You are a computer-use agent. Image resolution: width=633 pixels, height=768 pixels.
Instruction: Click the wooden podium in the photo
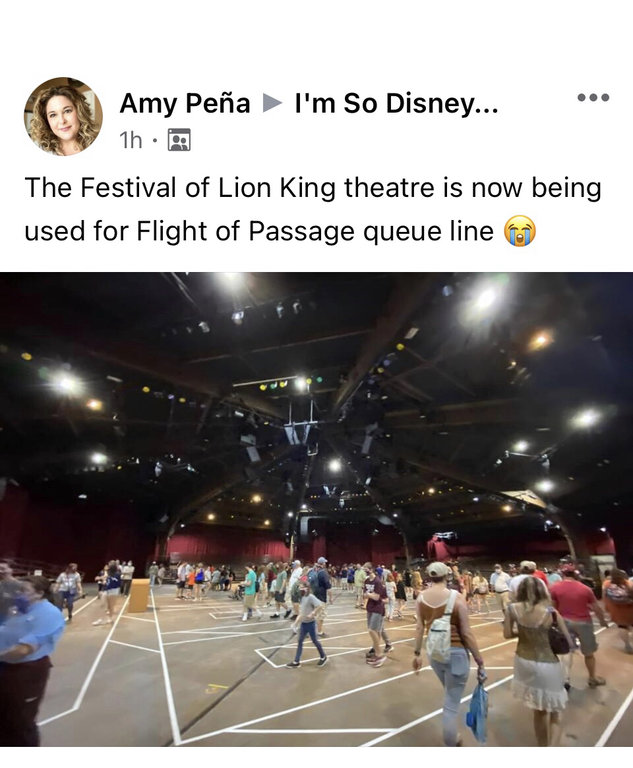tap(138, 595)
